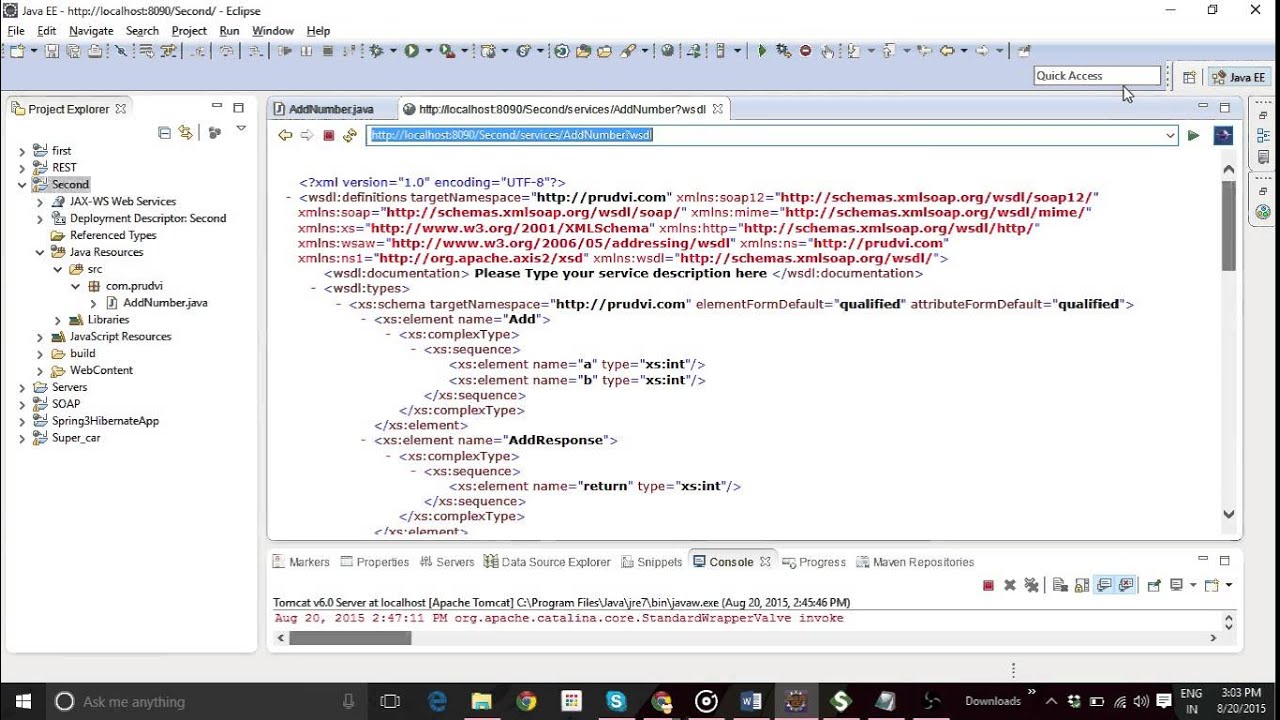Open the Window menu

pos(273,31)
